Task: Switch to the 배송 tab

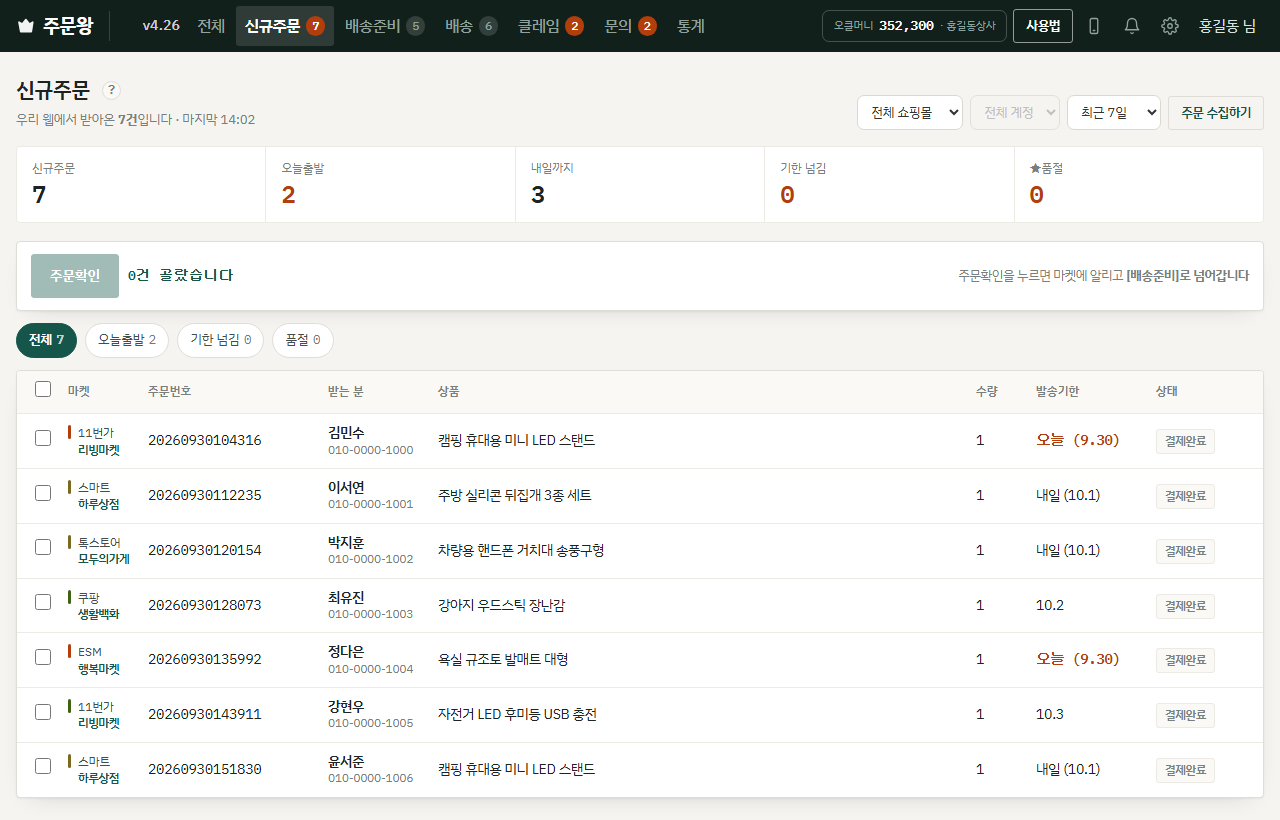Action: coord(471,26)
